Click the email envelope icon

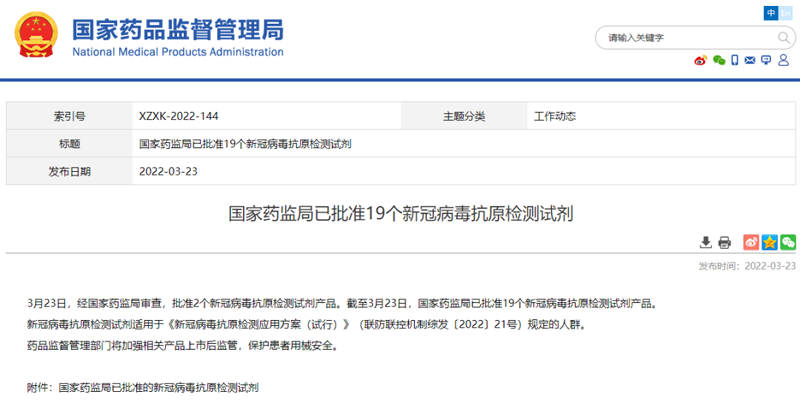[750, 61]
